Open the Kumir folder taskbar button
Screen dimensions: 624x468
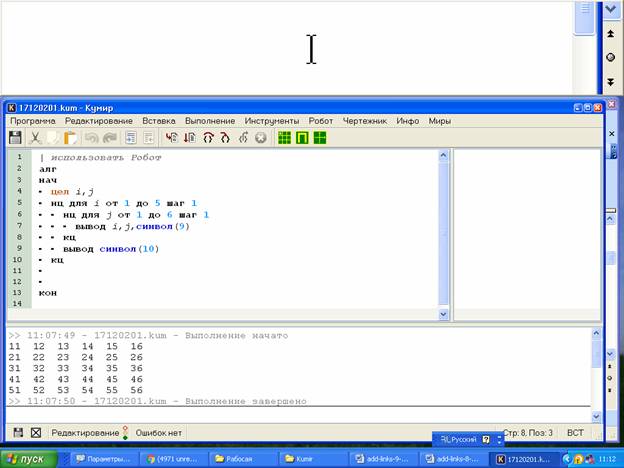click(x=313, y=459)
